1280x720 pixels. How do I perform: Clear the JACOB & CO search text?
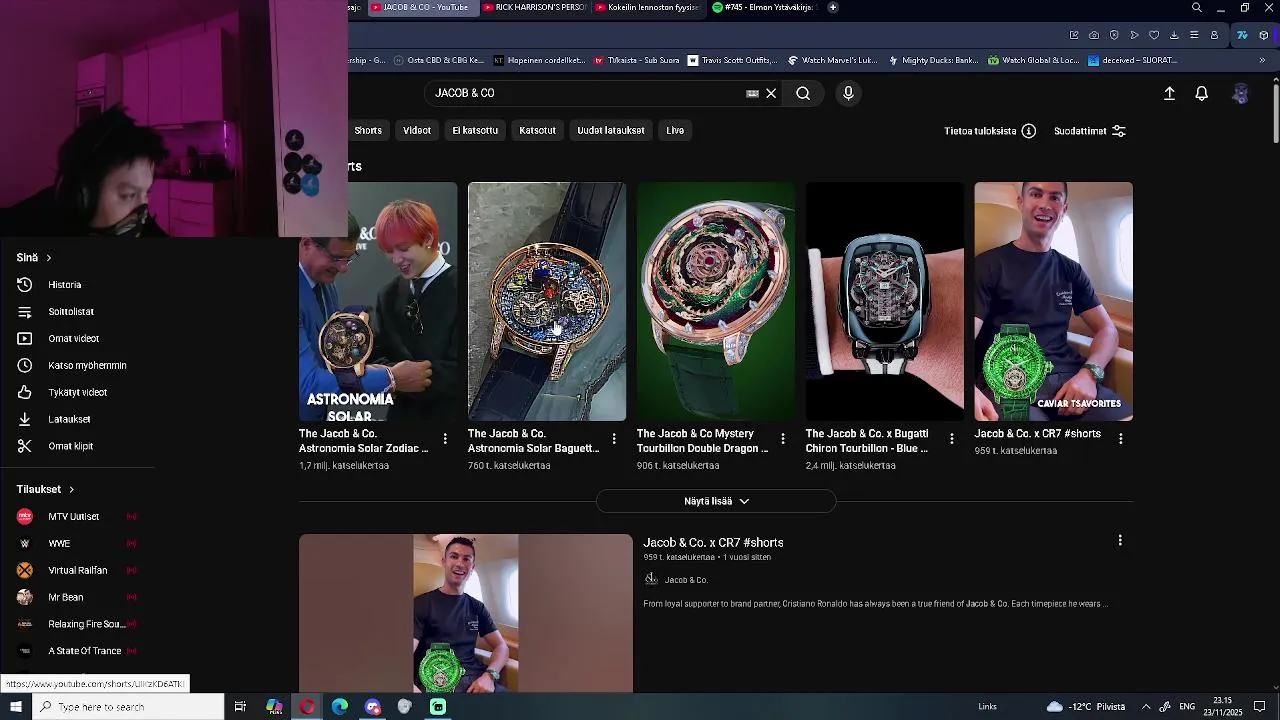(x=771, y=93)
